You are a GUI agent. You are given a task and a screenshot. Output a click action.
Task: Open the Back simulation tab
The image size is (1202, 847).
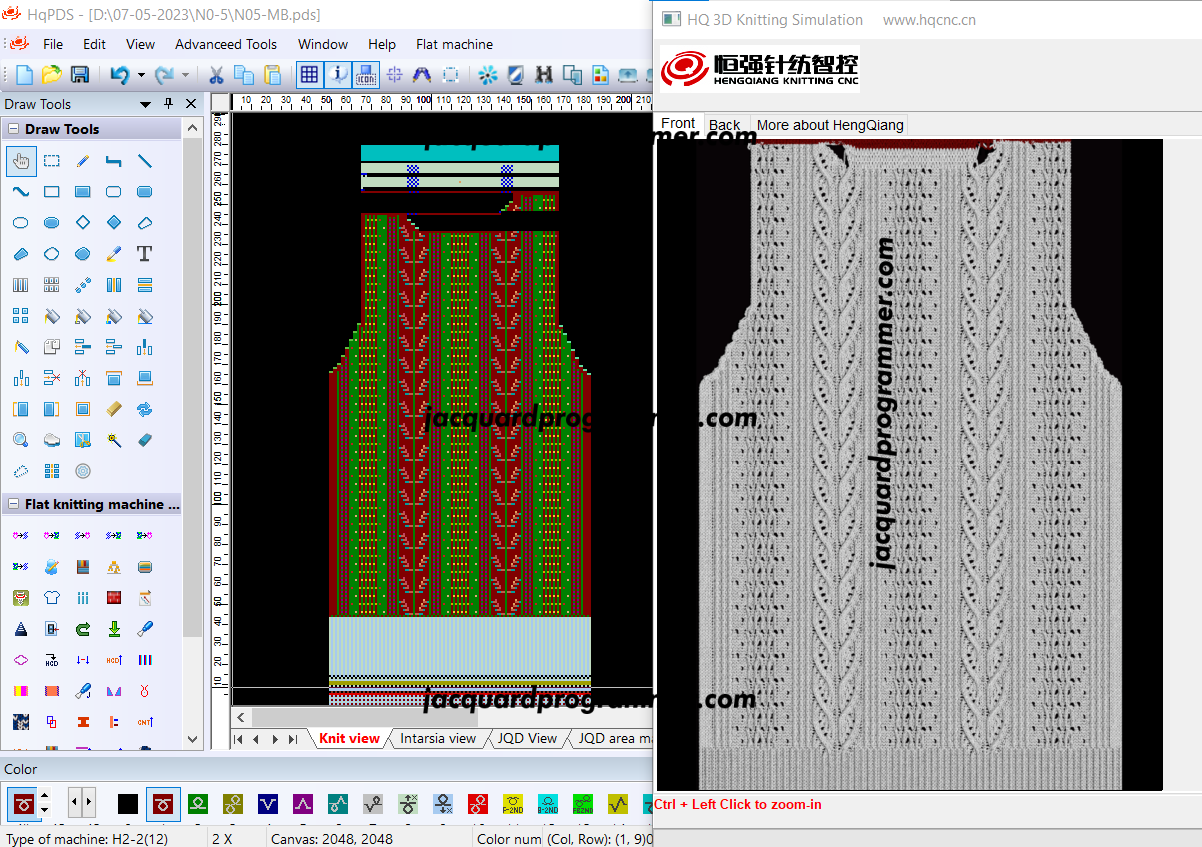click(x=725, y=125)
